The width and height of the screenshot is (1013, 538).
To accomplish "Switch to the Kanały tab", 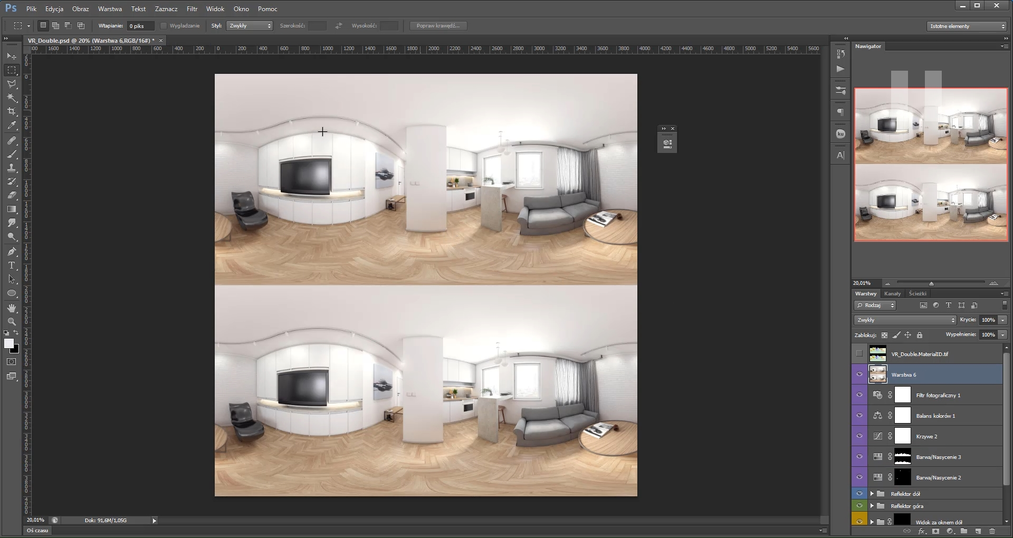I will pos(892,293).
